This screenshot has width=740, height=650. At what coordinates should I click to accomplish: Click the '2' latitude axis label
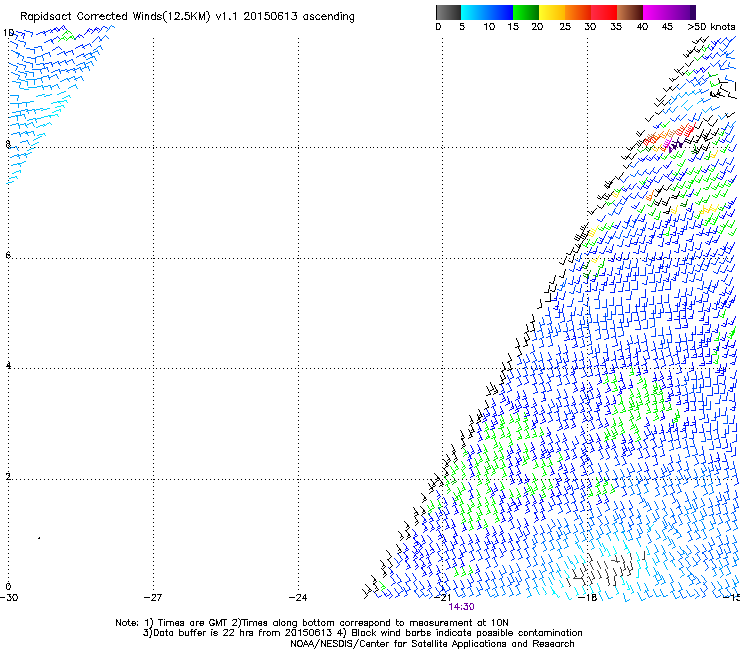click(x=8, y=477)
